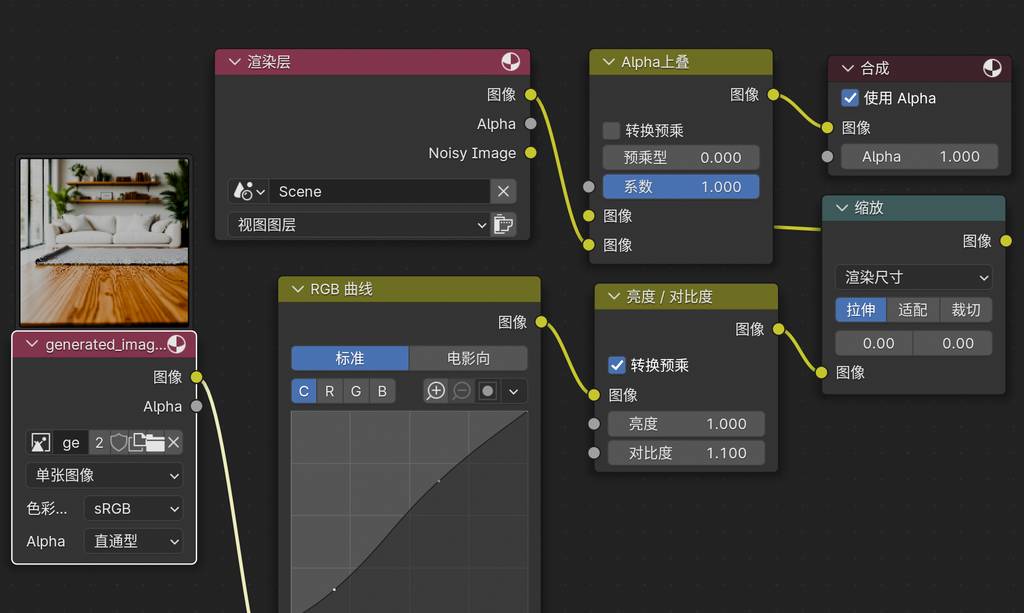The height and width of the screenshot is (613, 1024).
Task: Uncheck 使用 Alpha in the 合成 node
Action: click(x=850, y=98)
